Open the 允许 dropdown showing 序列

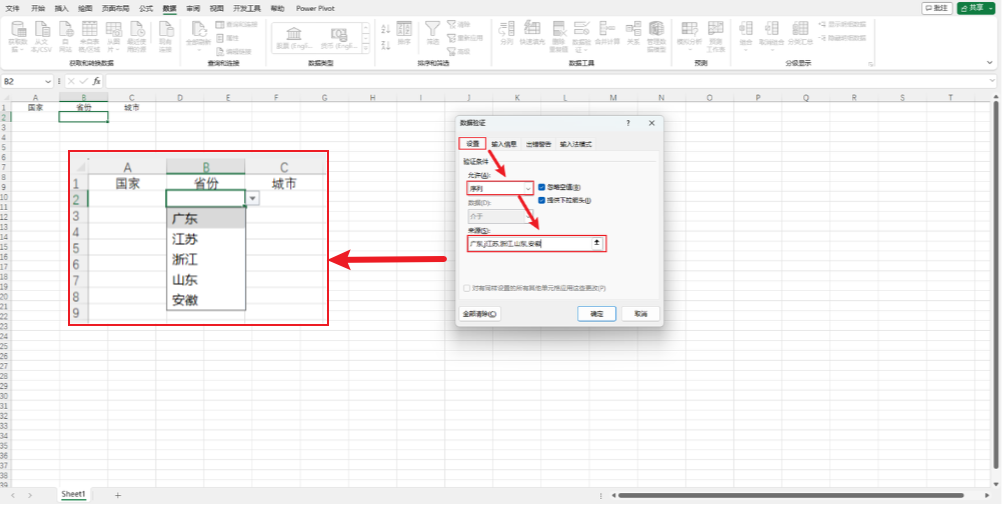(x=500, y=188)
